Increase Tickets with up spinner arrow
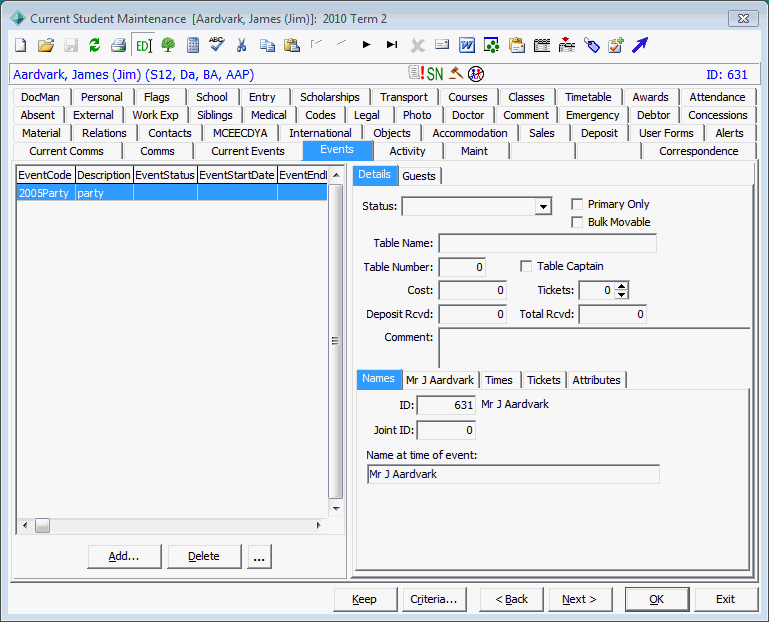The width and height of the screenshot is (769, 622). coord(622,286)
